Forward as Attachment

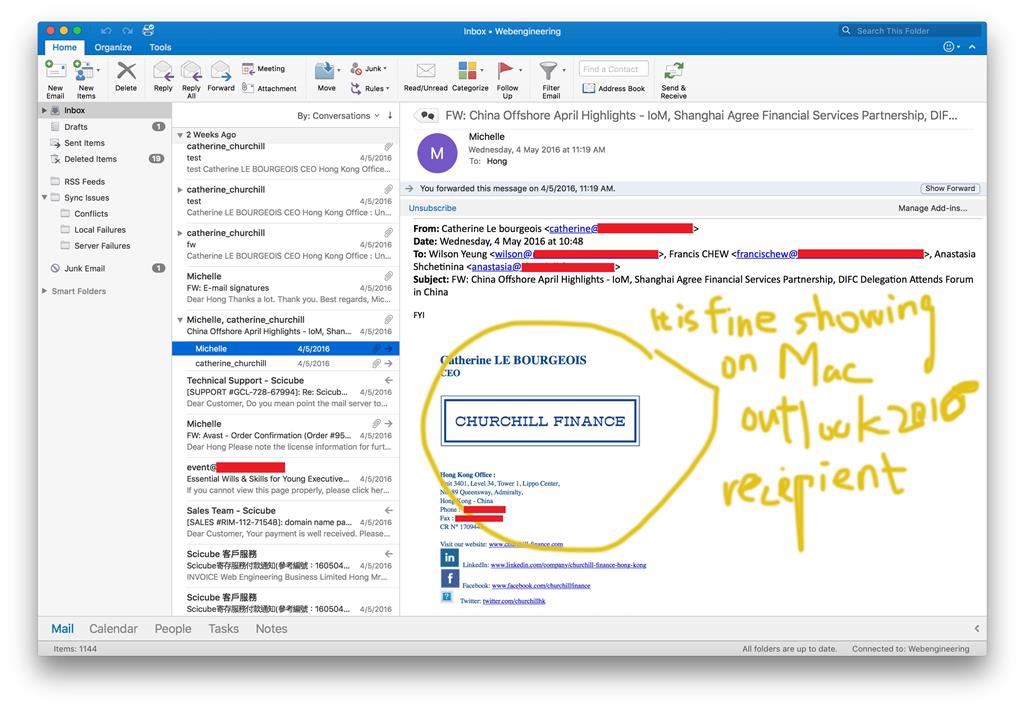click(269, 88)
